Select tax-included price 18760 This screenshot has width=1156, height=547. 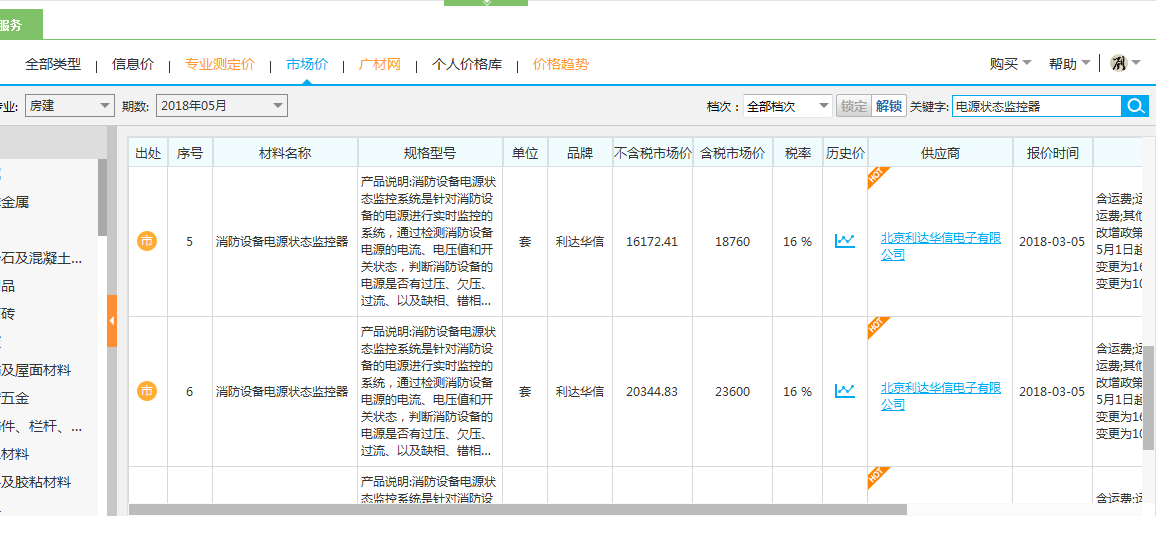[733, 242]
